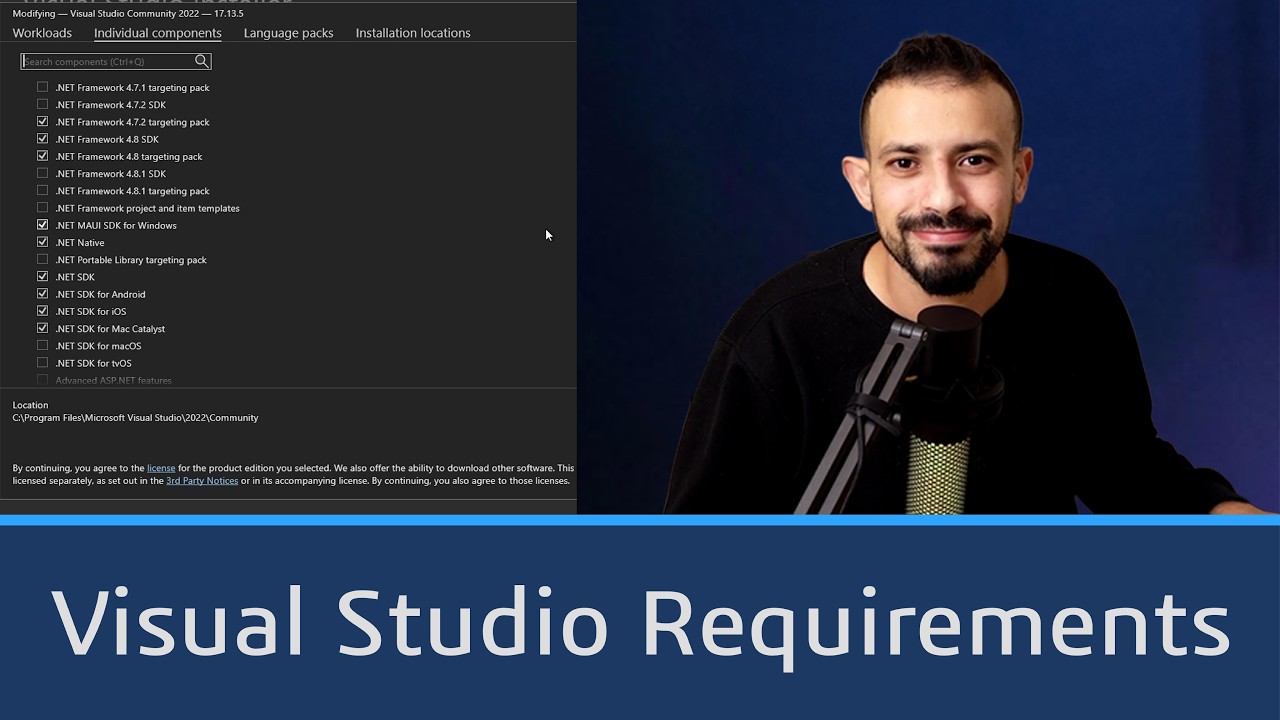Viewport: 1280px width, 720px height.
Task: Switch to the Workloads tab
Action: (42, 33)
